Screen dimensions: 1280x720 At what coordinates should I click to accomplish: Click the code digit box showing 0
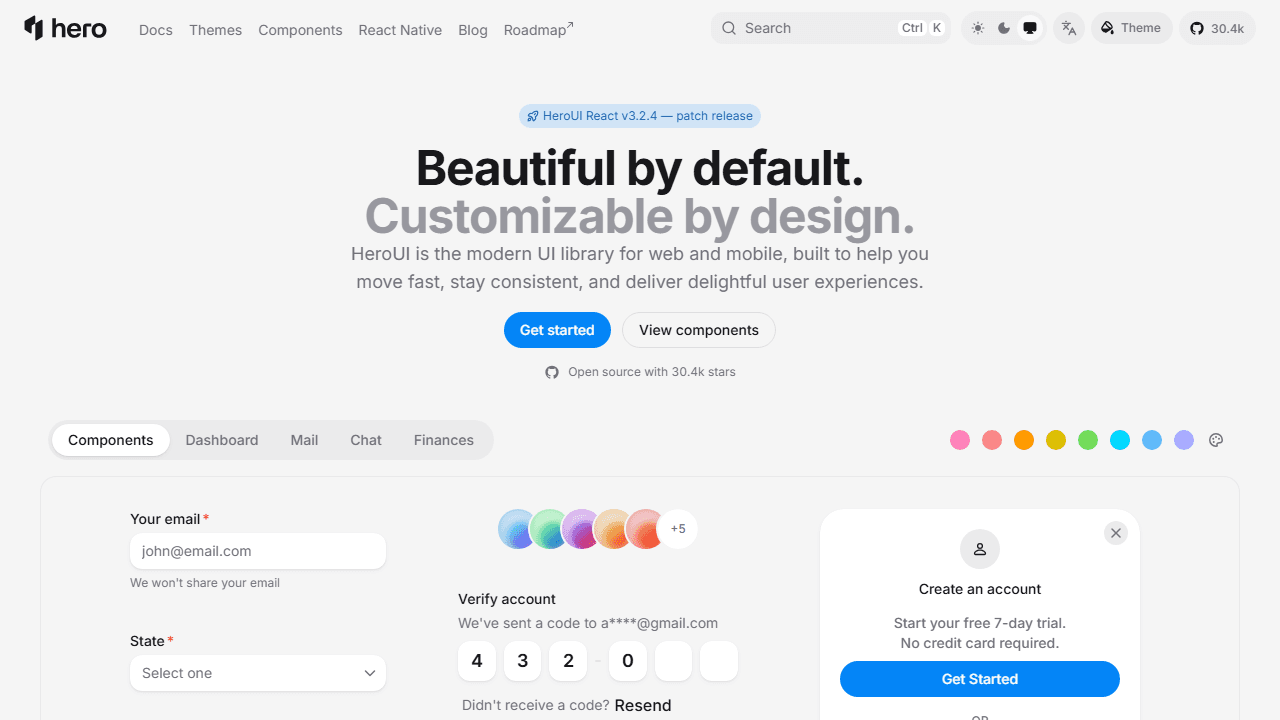point(628,661)
